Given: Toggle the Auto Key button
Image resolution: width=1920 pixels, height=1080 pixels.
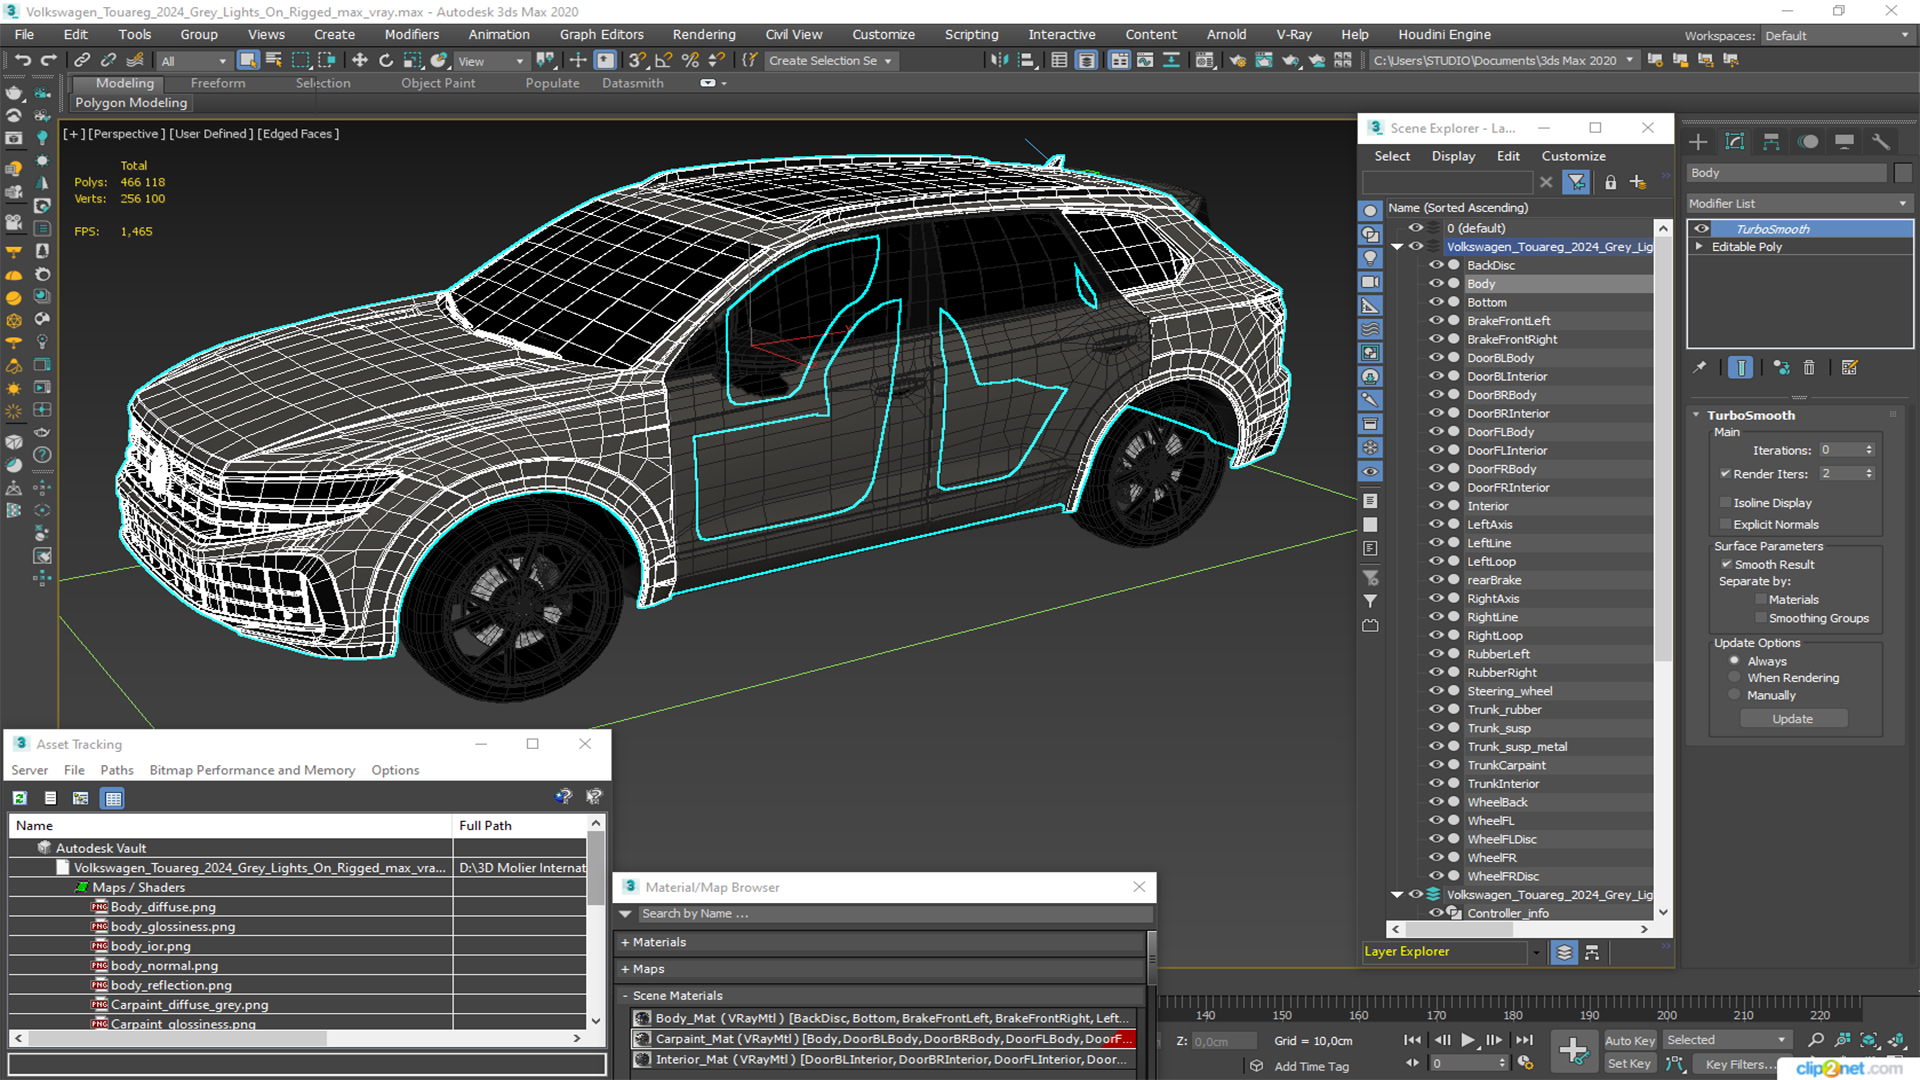Looking at the screenshot, I should [1629, 1041].
